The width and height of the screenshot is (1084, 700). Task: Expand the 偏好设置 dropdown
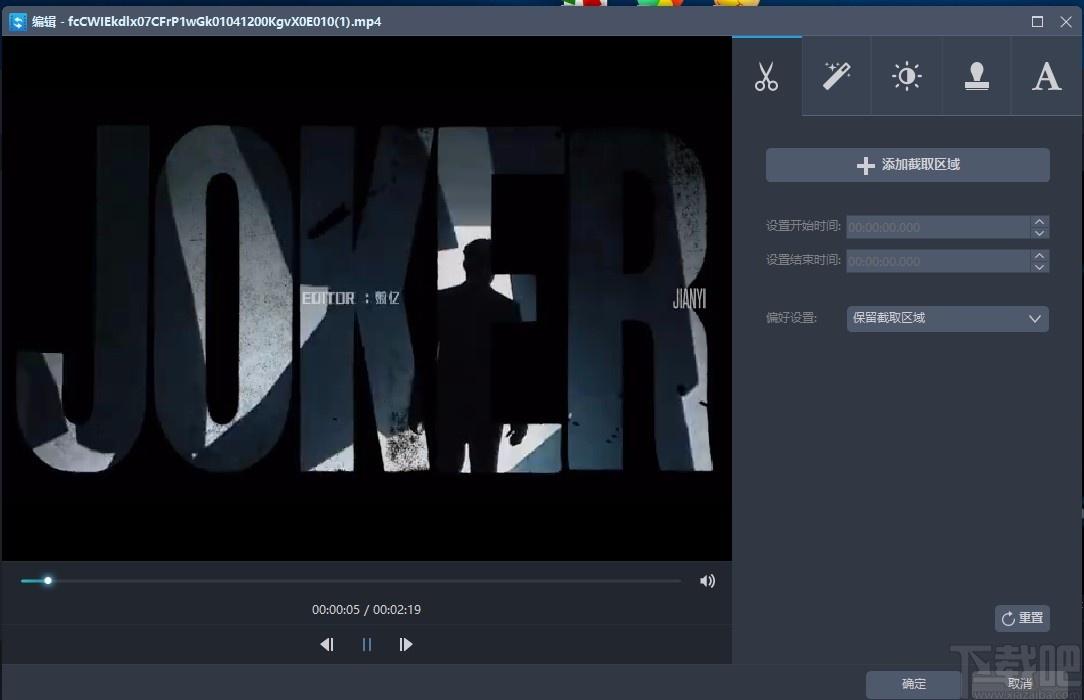pyautogui.click(x=948, y=319)
